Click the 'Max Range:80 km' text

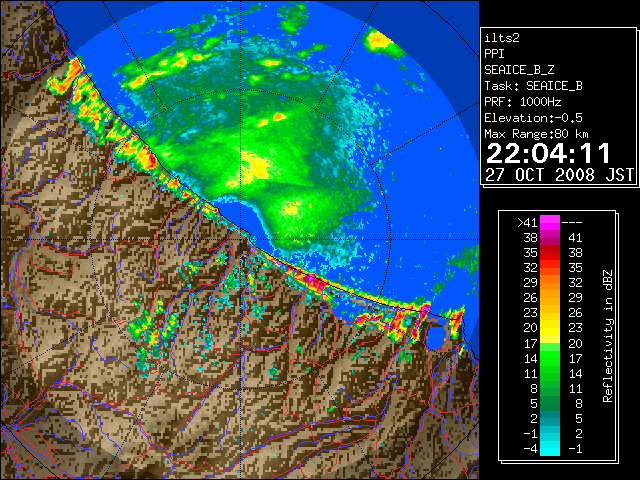(x=536, y=134)
